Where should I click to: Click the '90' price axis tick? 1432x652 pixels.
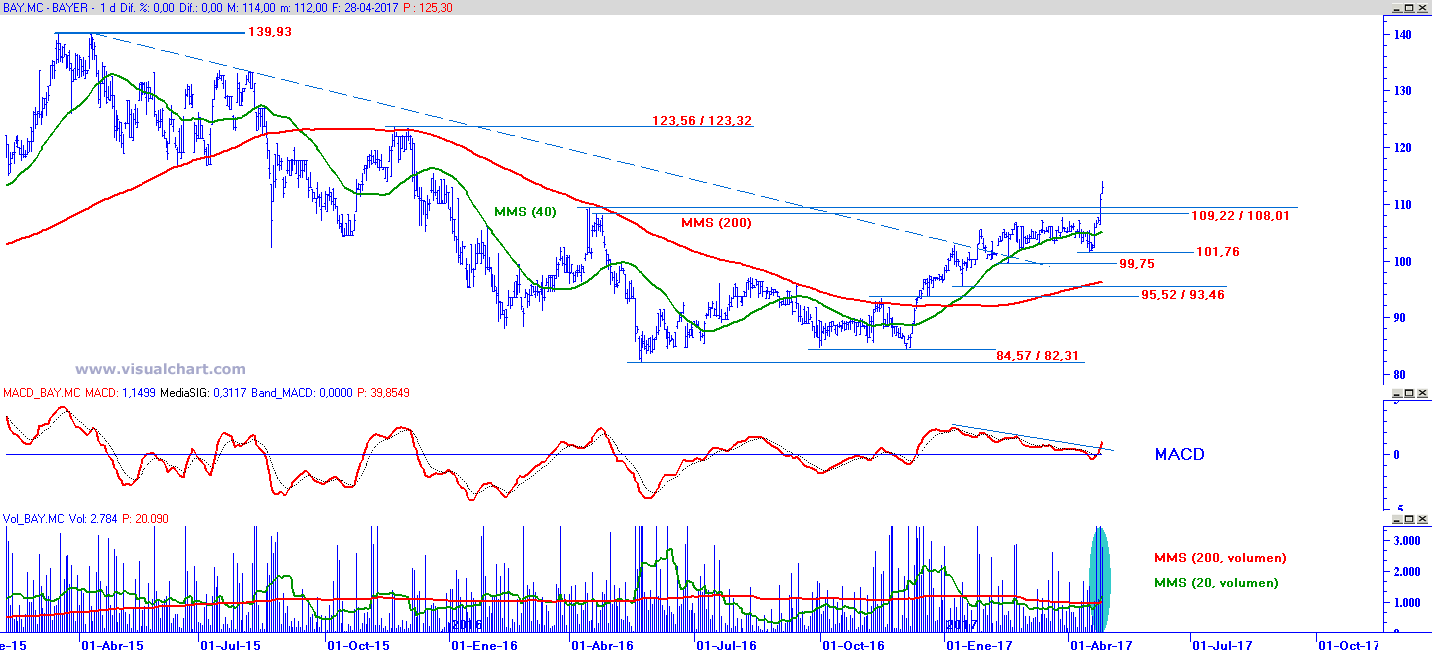pos(1400,318)
